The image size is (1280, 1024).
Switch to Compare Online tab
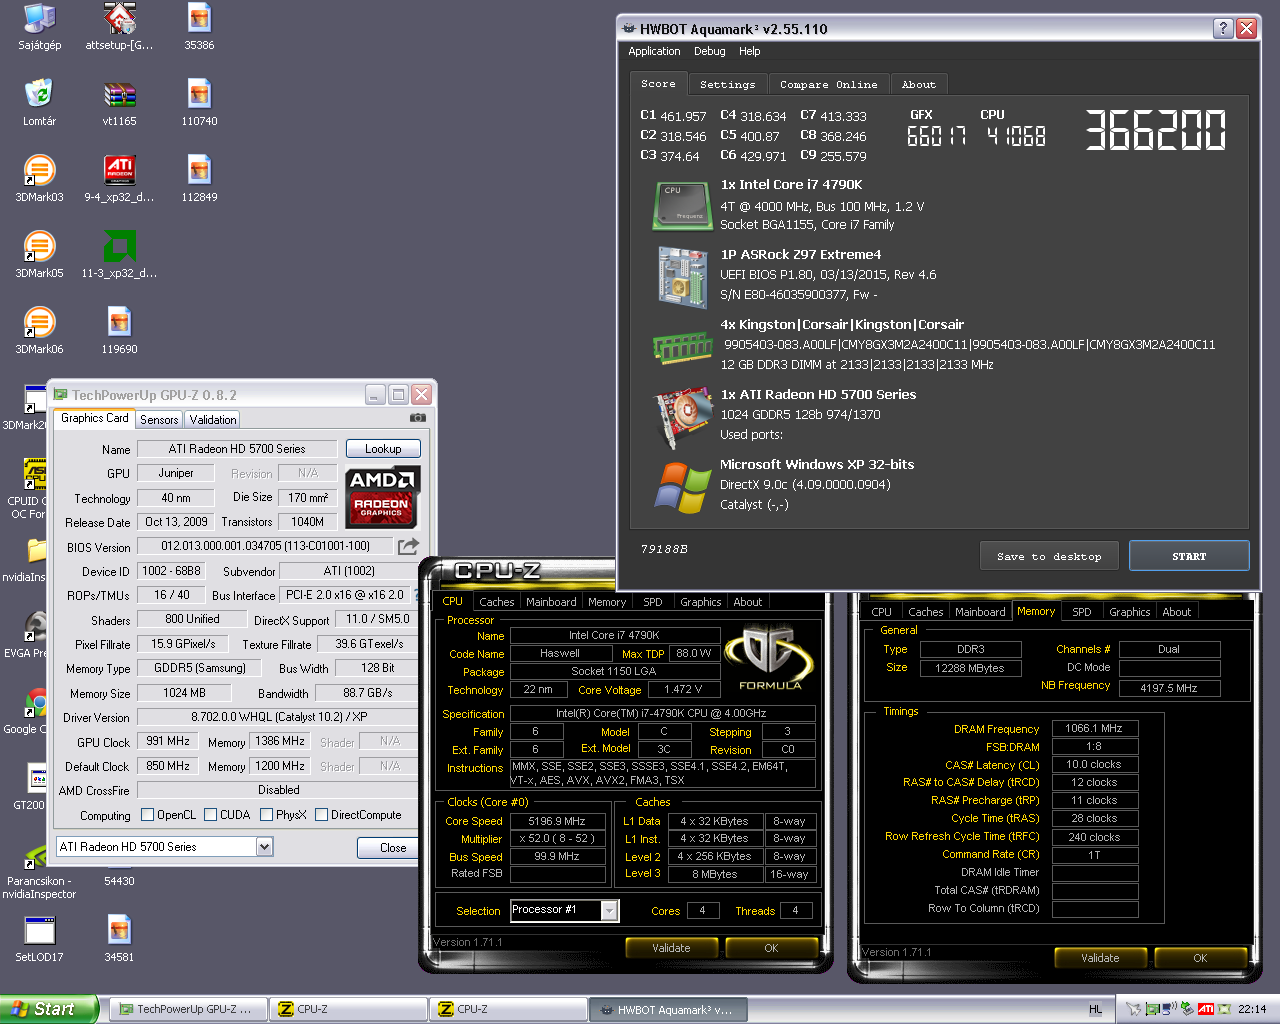(829, 85)
